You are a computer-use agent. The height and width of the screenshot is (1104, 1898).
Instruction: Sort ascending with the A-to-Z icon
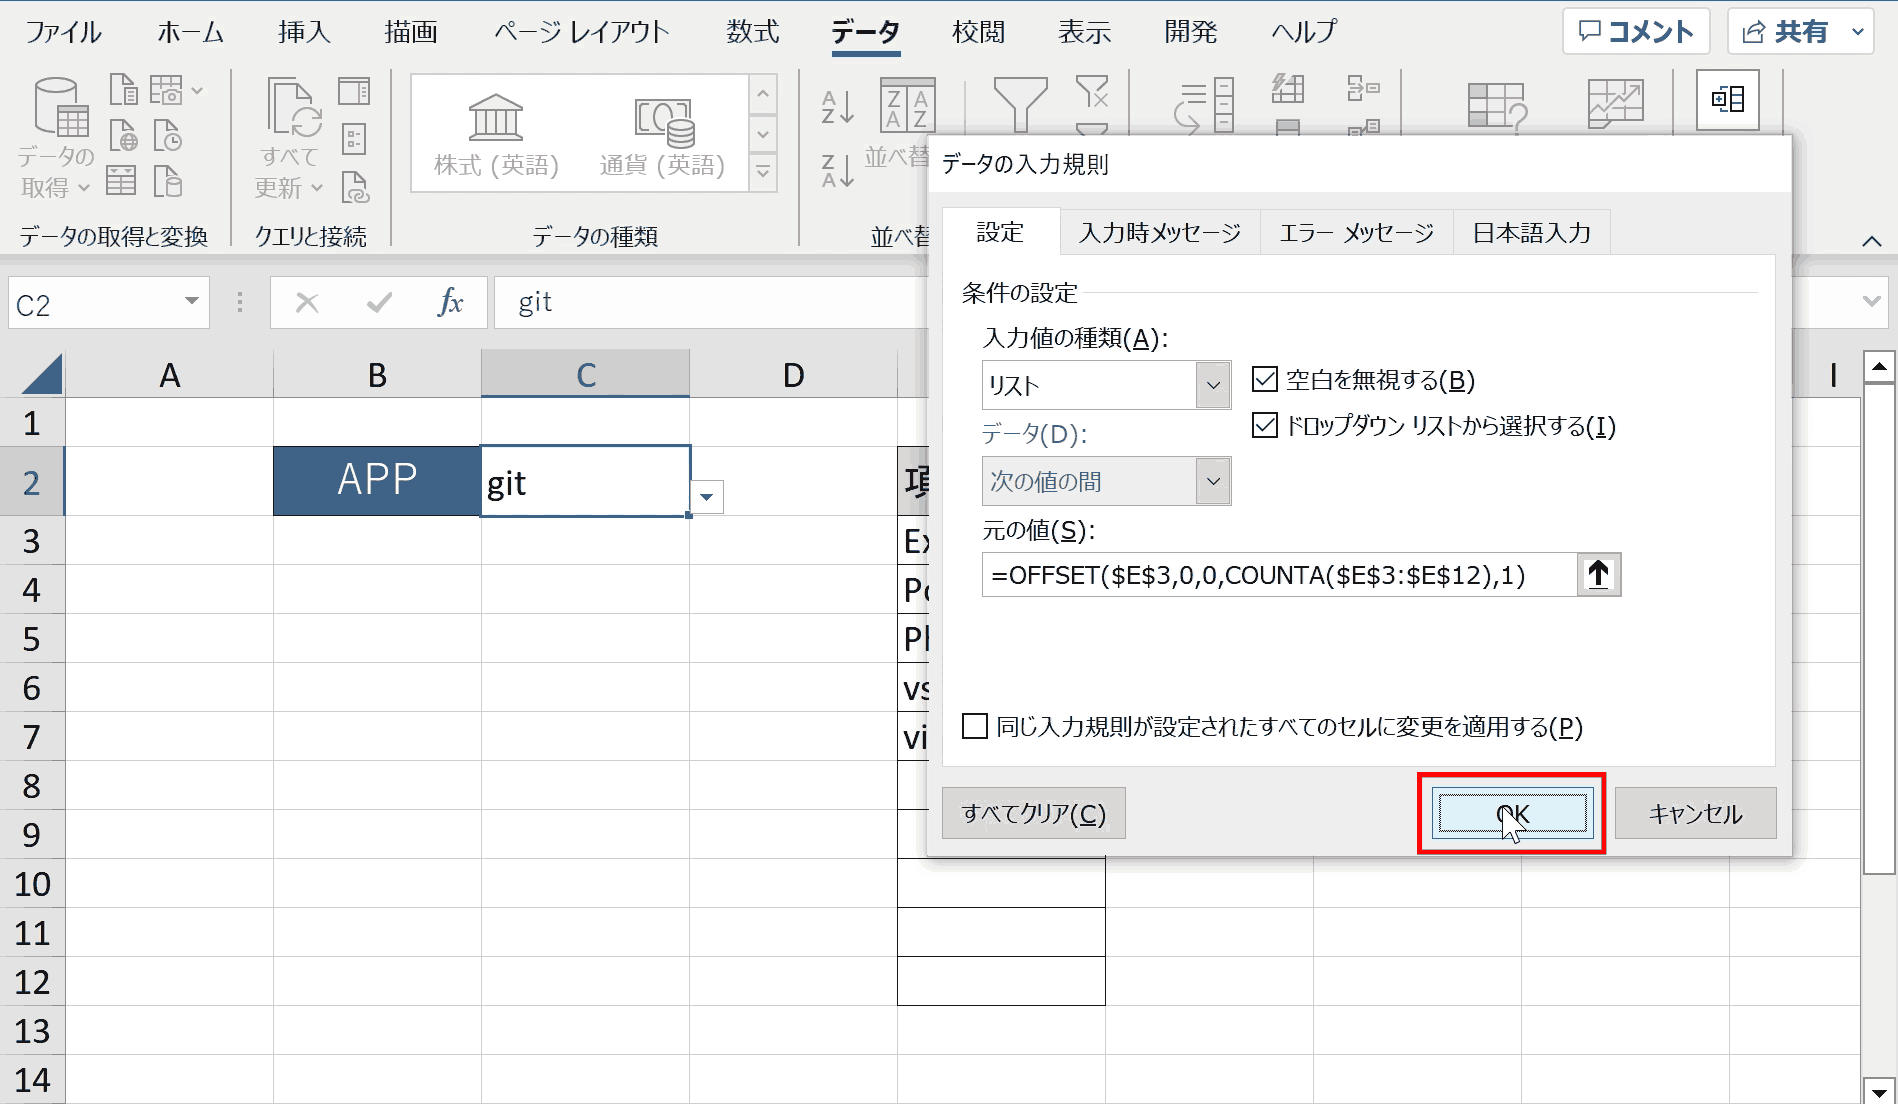click(x=837, y=107)
